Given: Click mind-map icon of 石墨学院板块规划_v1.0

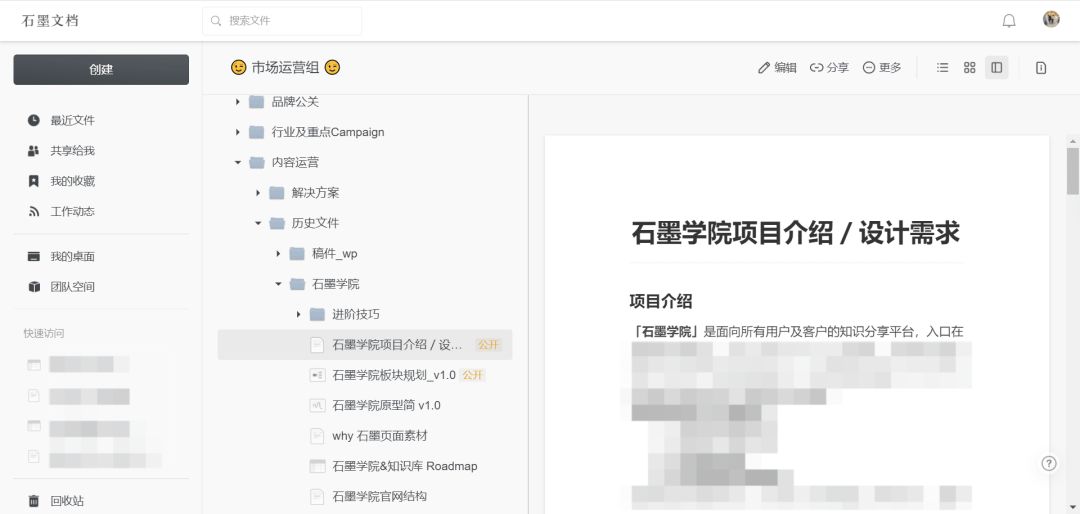Looking at the screenshot, I should click(317, 375).
